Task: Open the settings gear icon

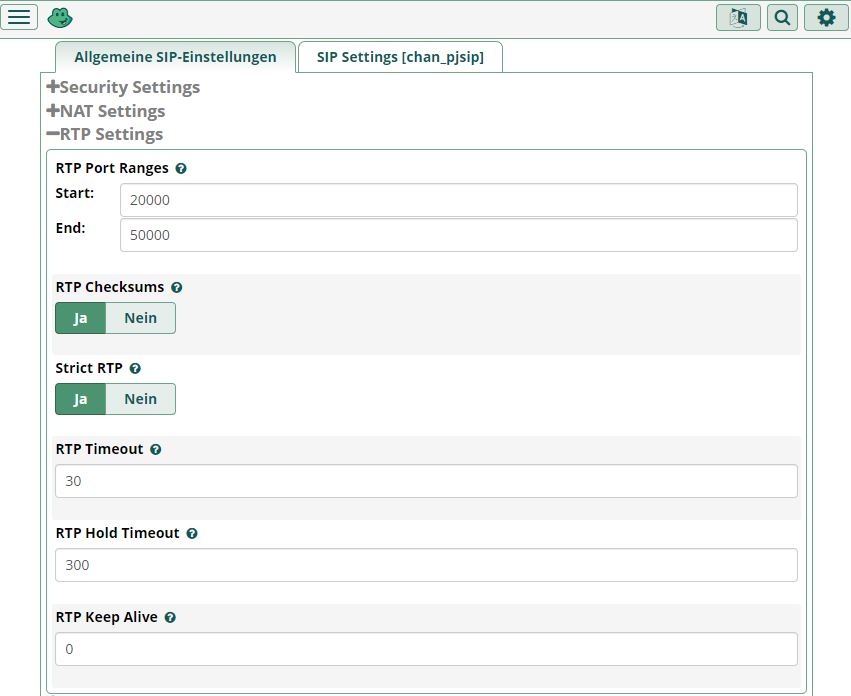Action: [826, 17]
